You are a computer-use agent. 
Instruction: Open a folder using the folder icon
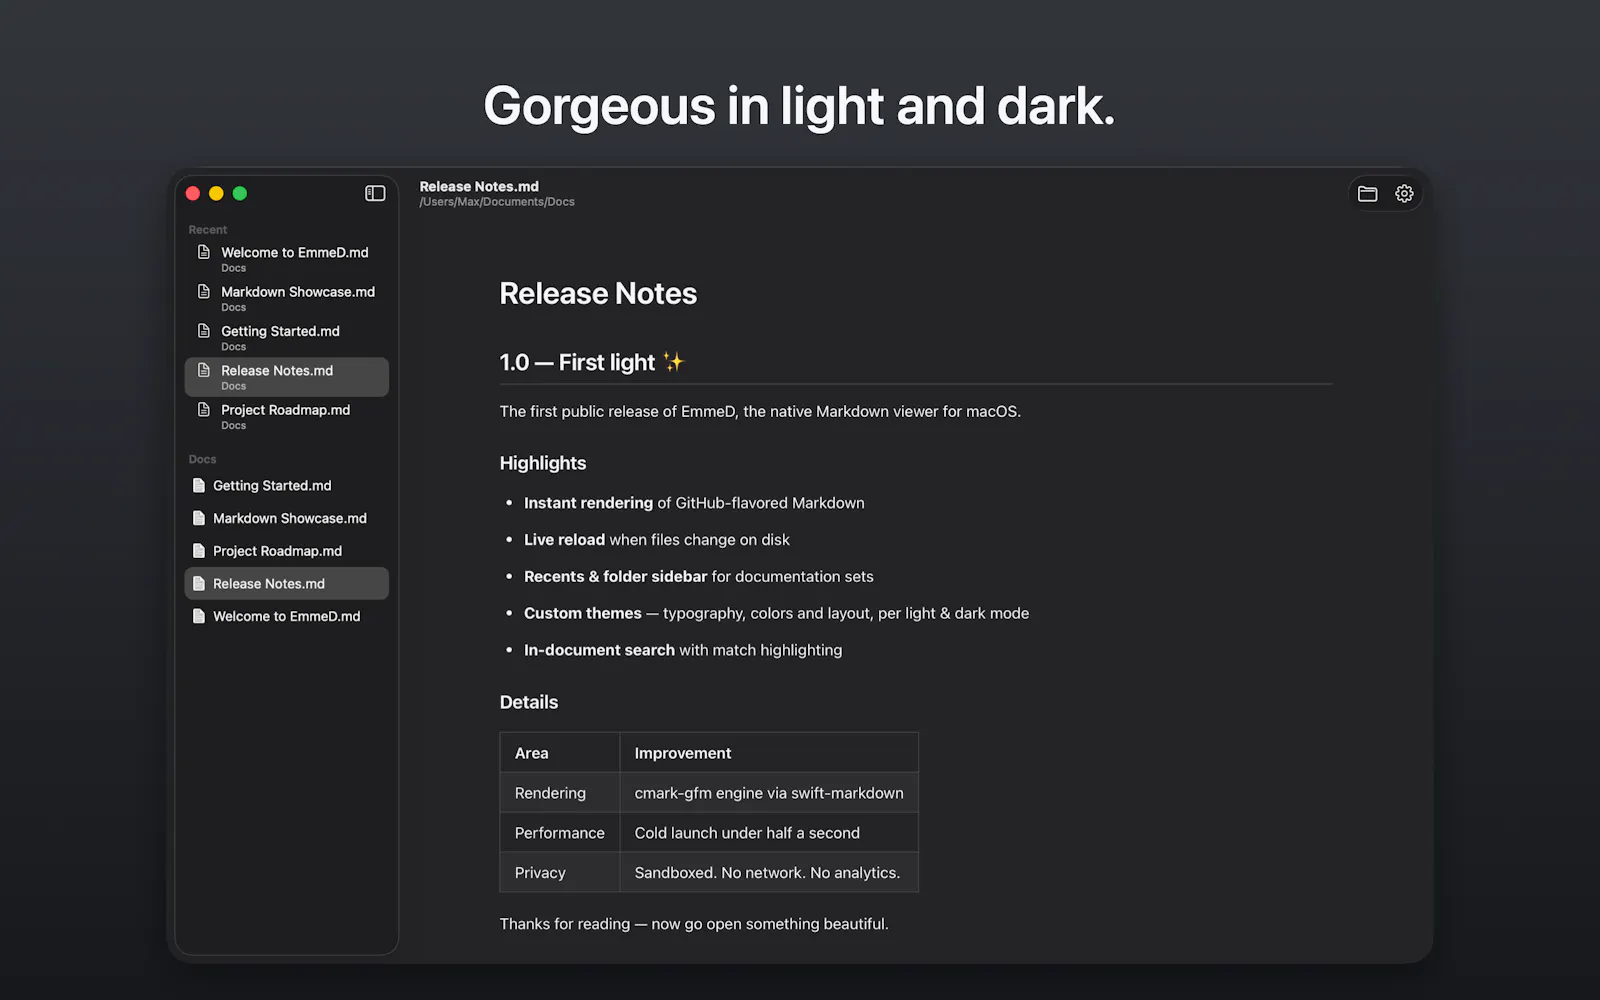[1367, 194]
